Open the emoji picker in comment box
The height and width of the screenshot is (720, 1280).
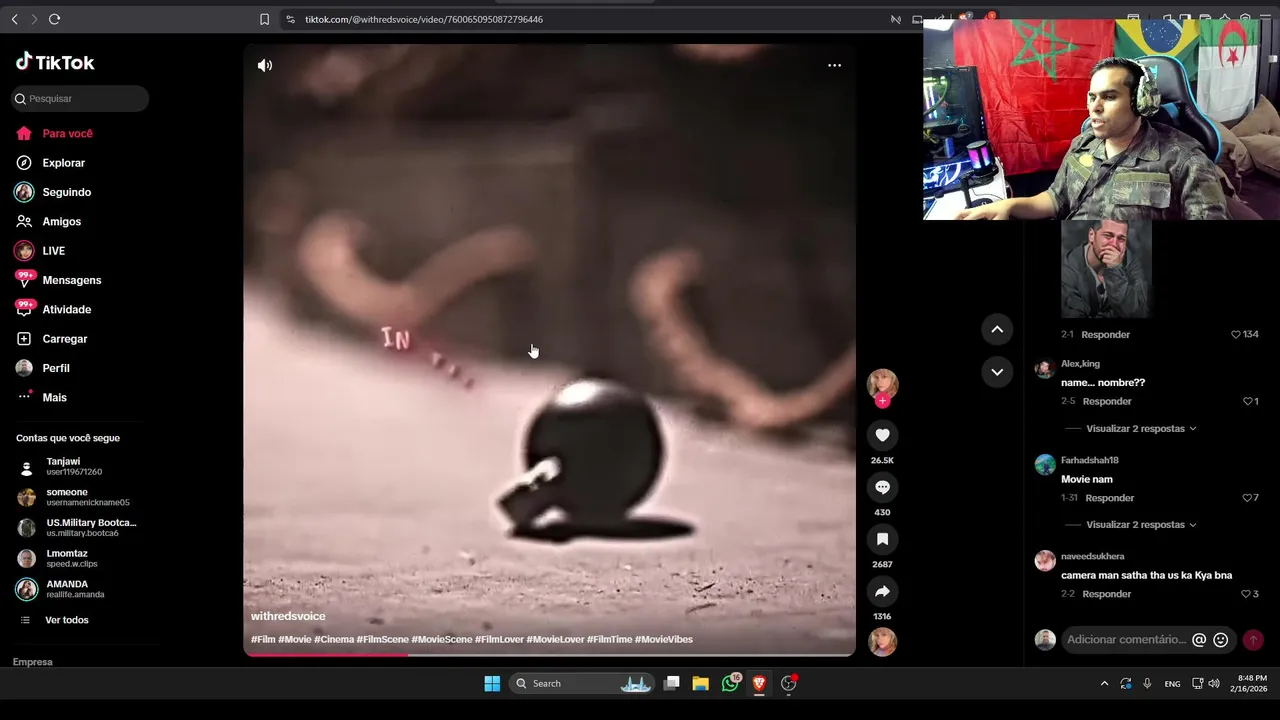tap(1220, 640)
